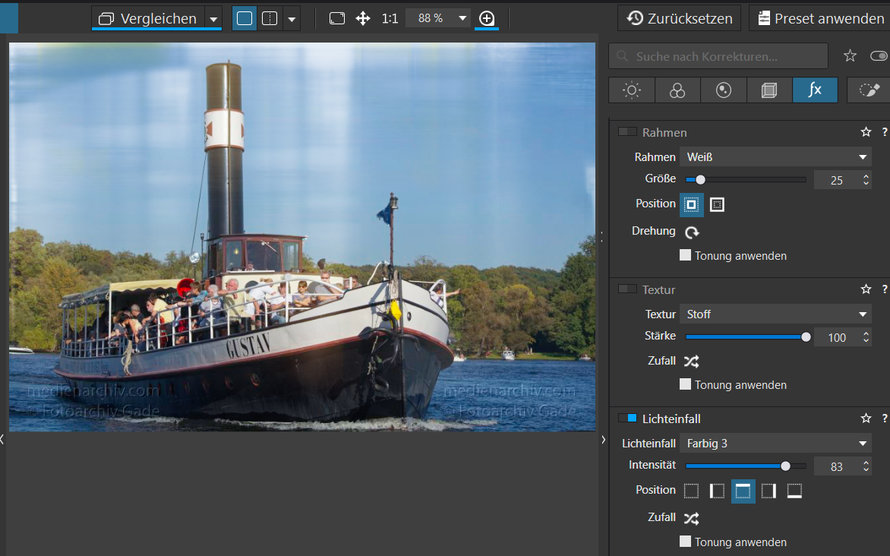Toggle the Lichteinfall effect switch
Screen dimensions: 890x556
(627, 418)
